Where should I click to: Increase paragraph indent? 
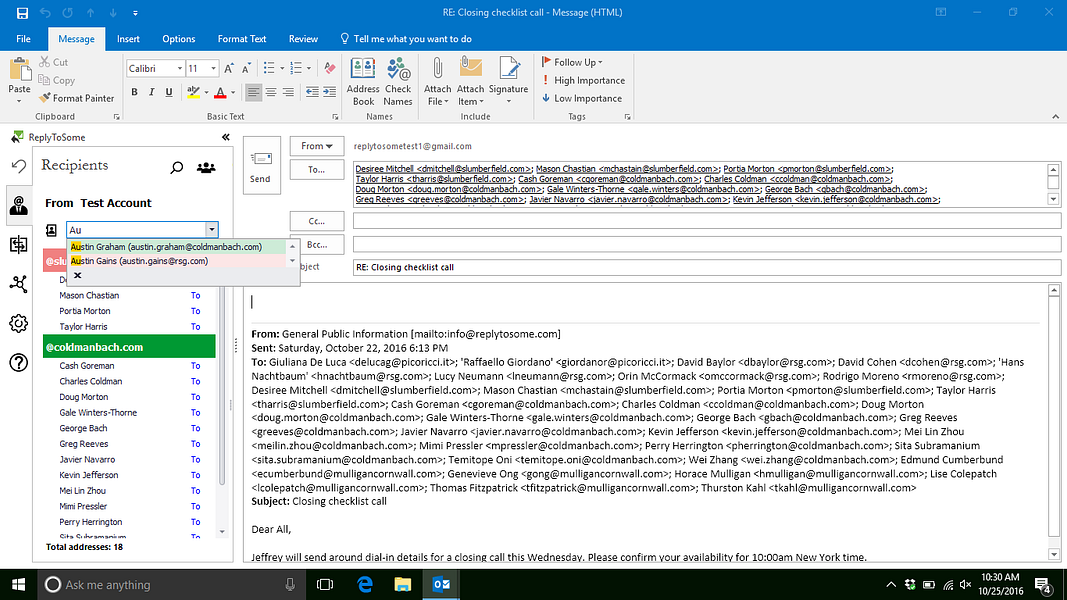tap(329, 92)
